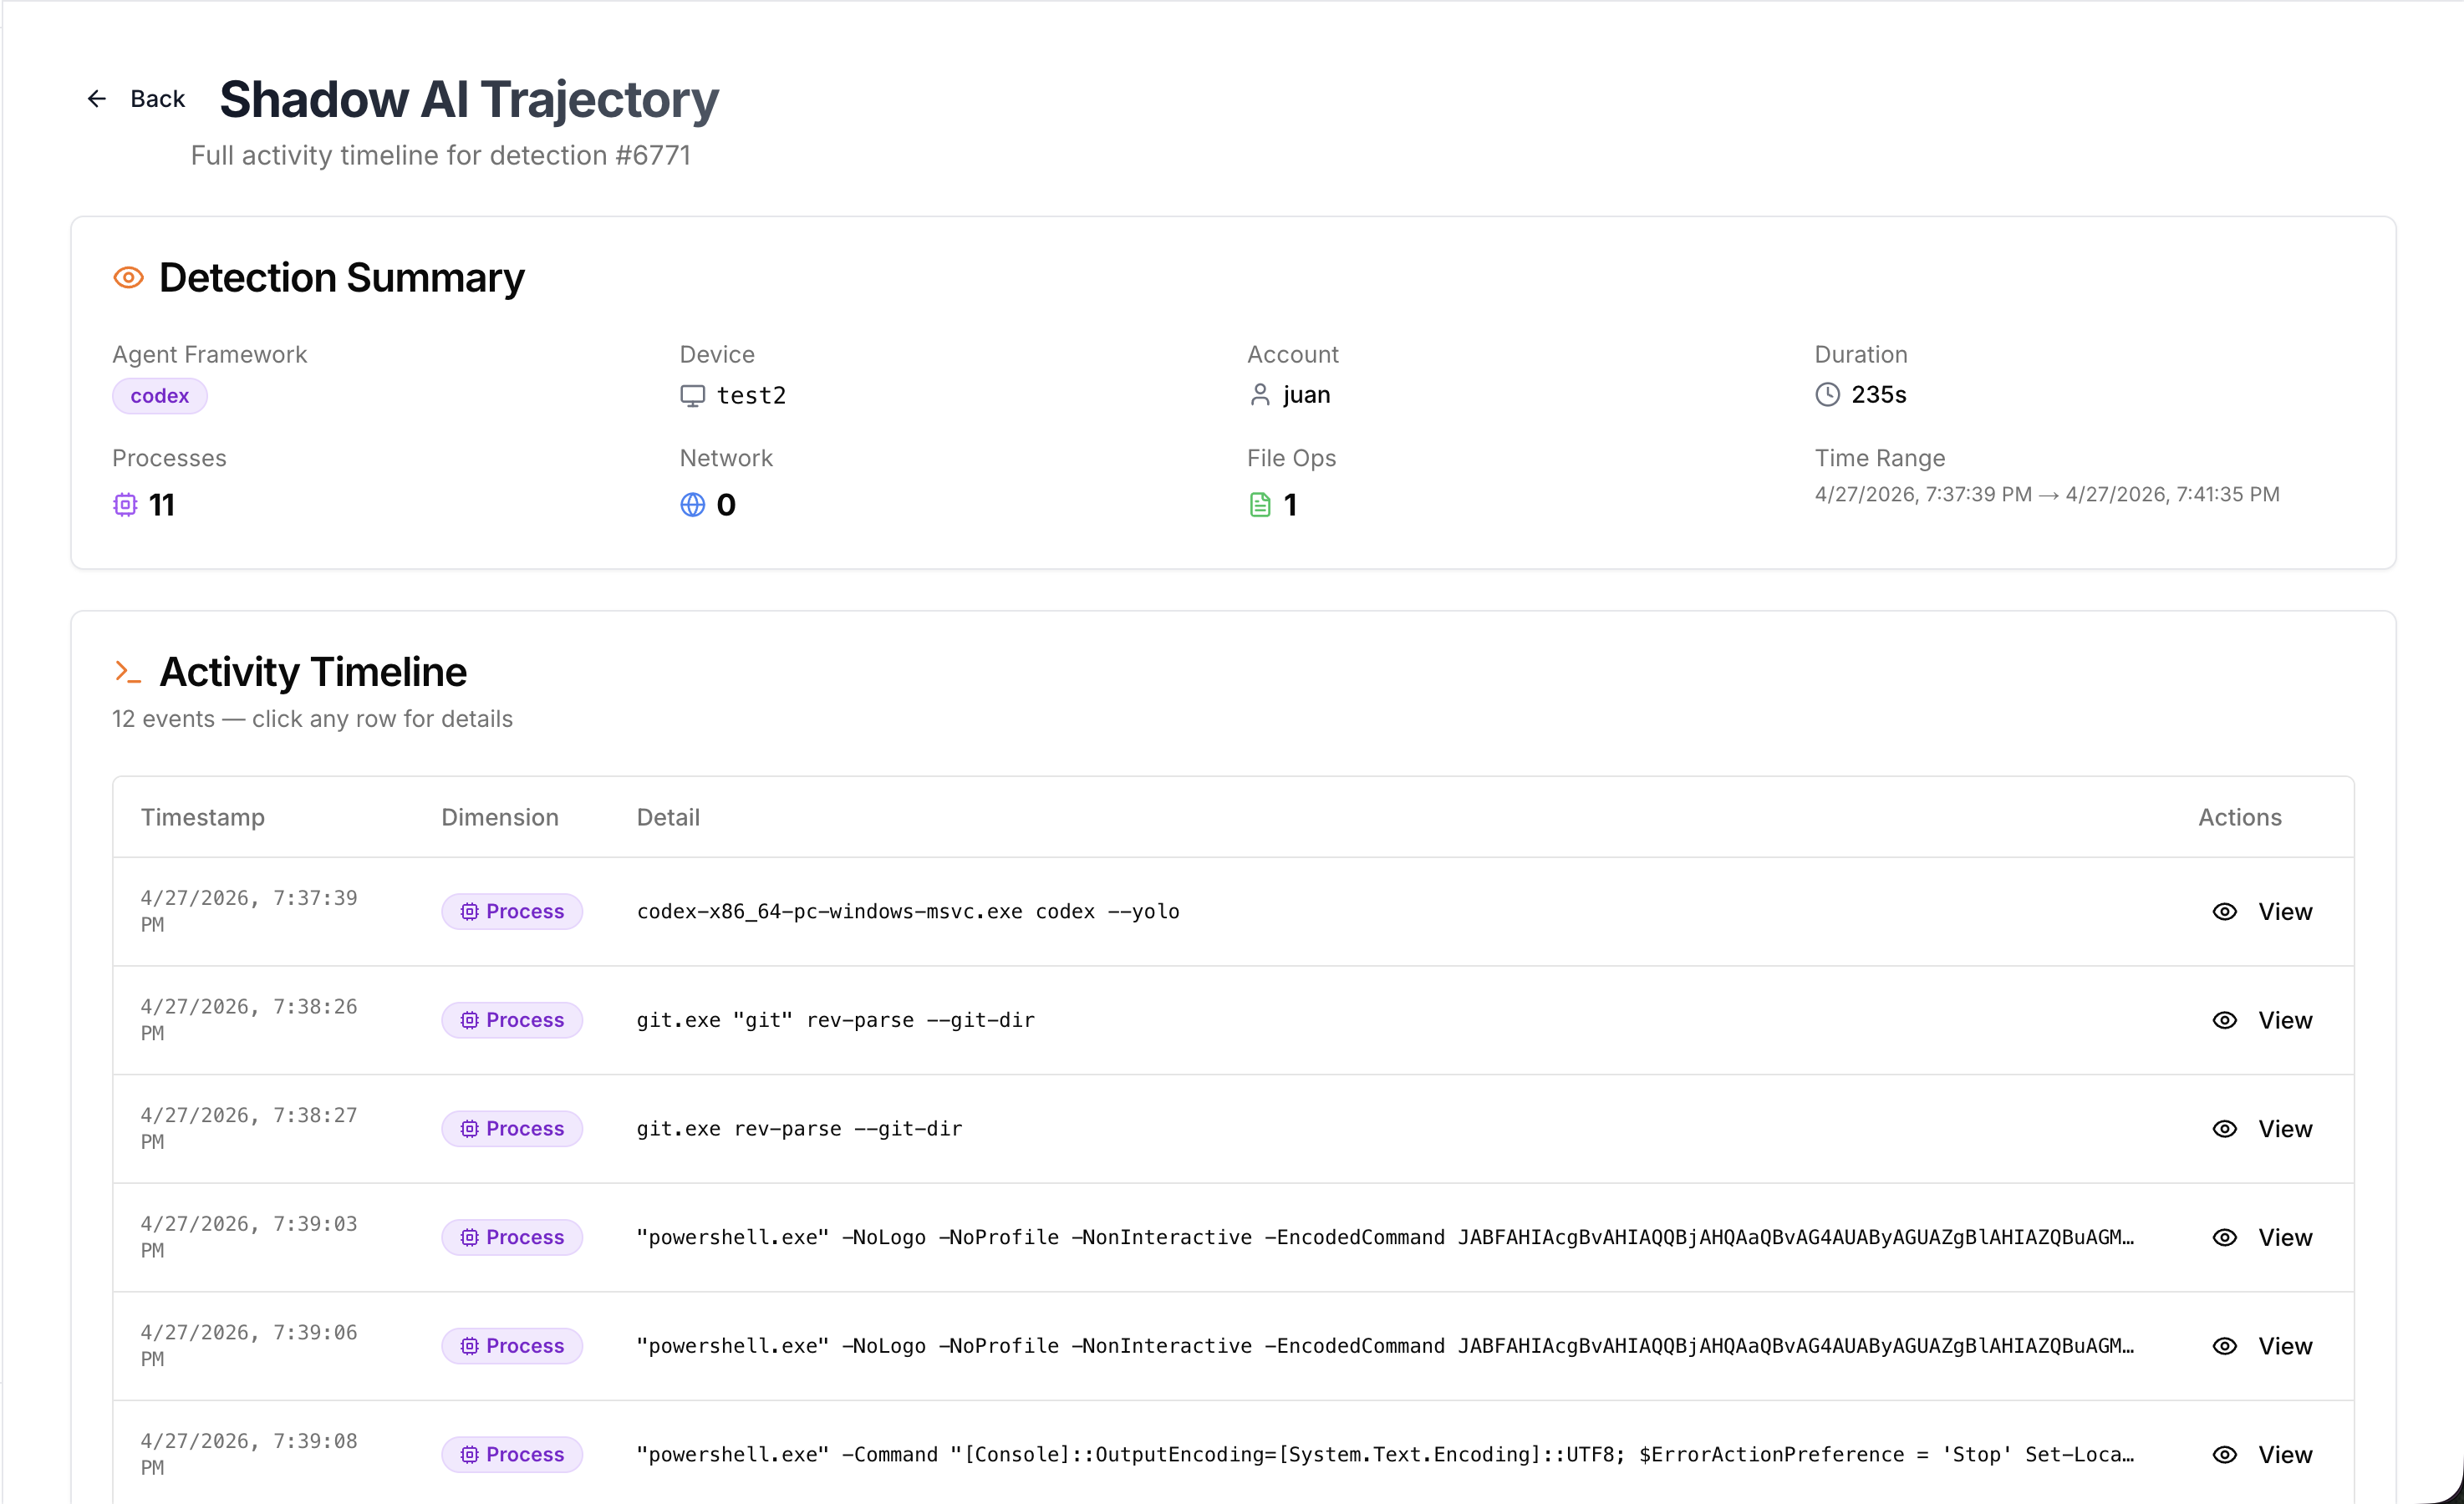
Task: Click the eye icon in the 7:39:08 row
Action: pyautogui.click(x=2225, y=1455)
